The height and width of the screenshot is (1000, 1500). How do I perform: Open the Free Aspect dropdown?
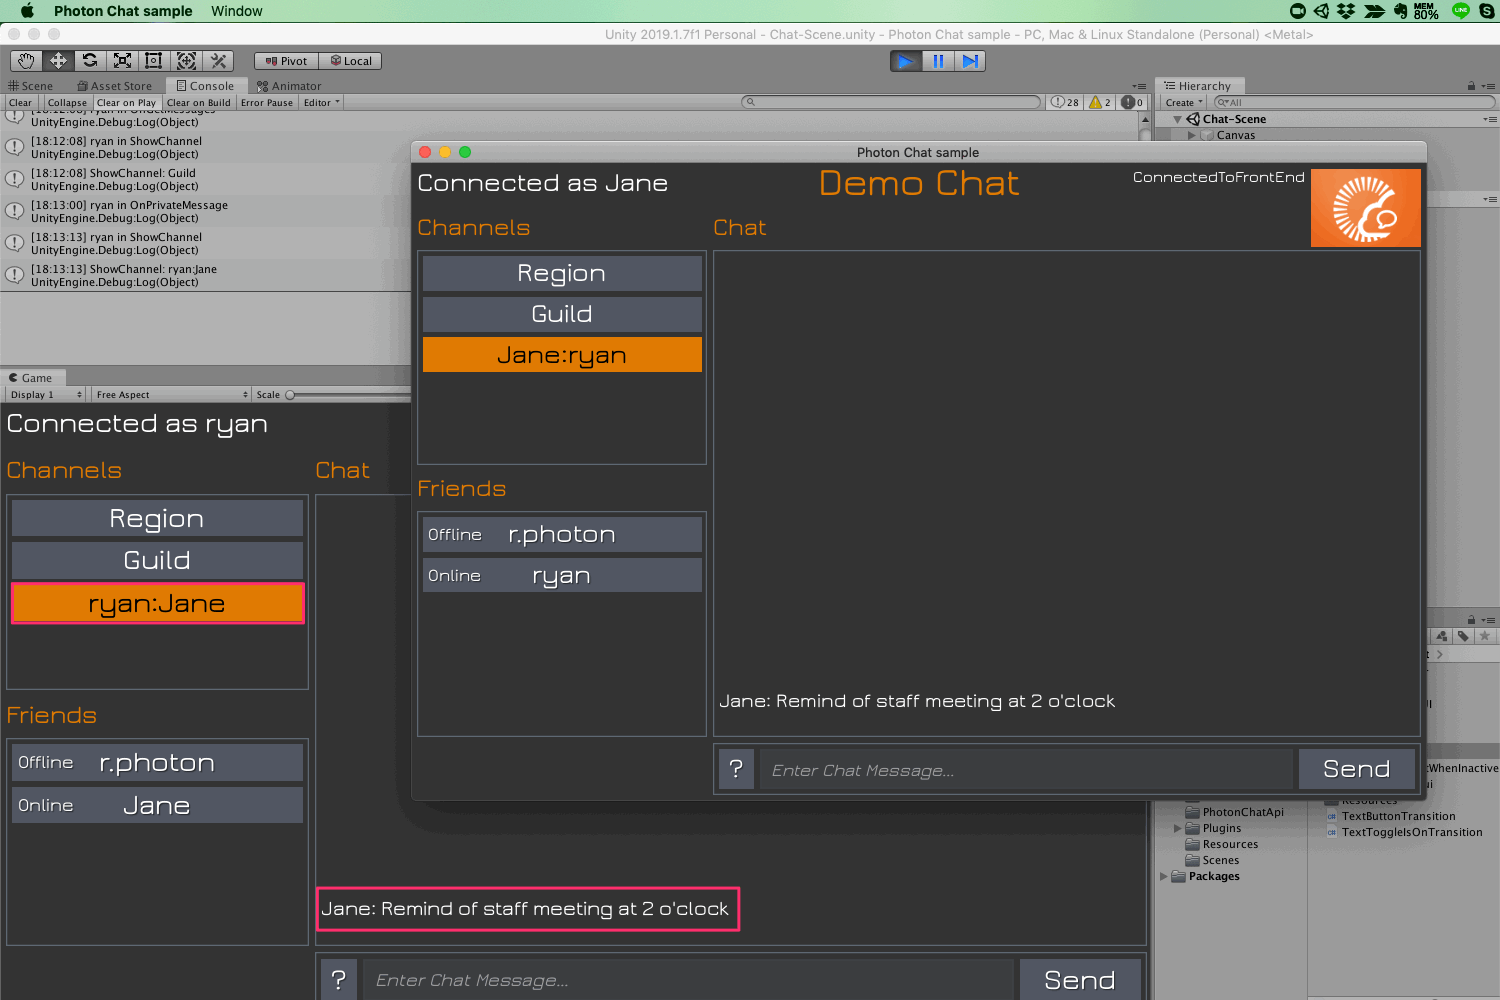pos(171,395)
